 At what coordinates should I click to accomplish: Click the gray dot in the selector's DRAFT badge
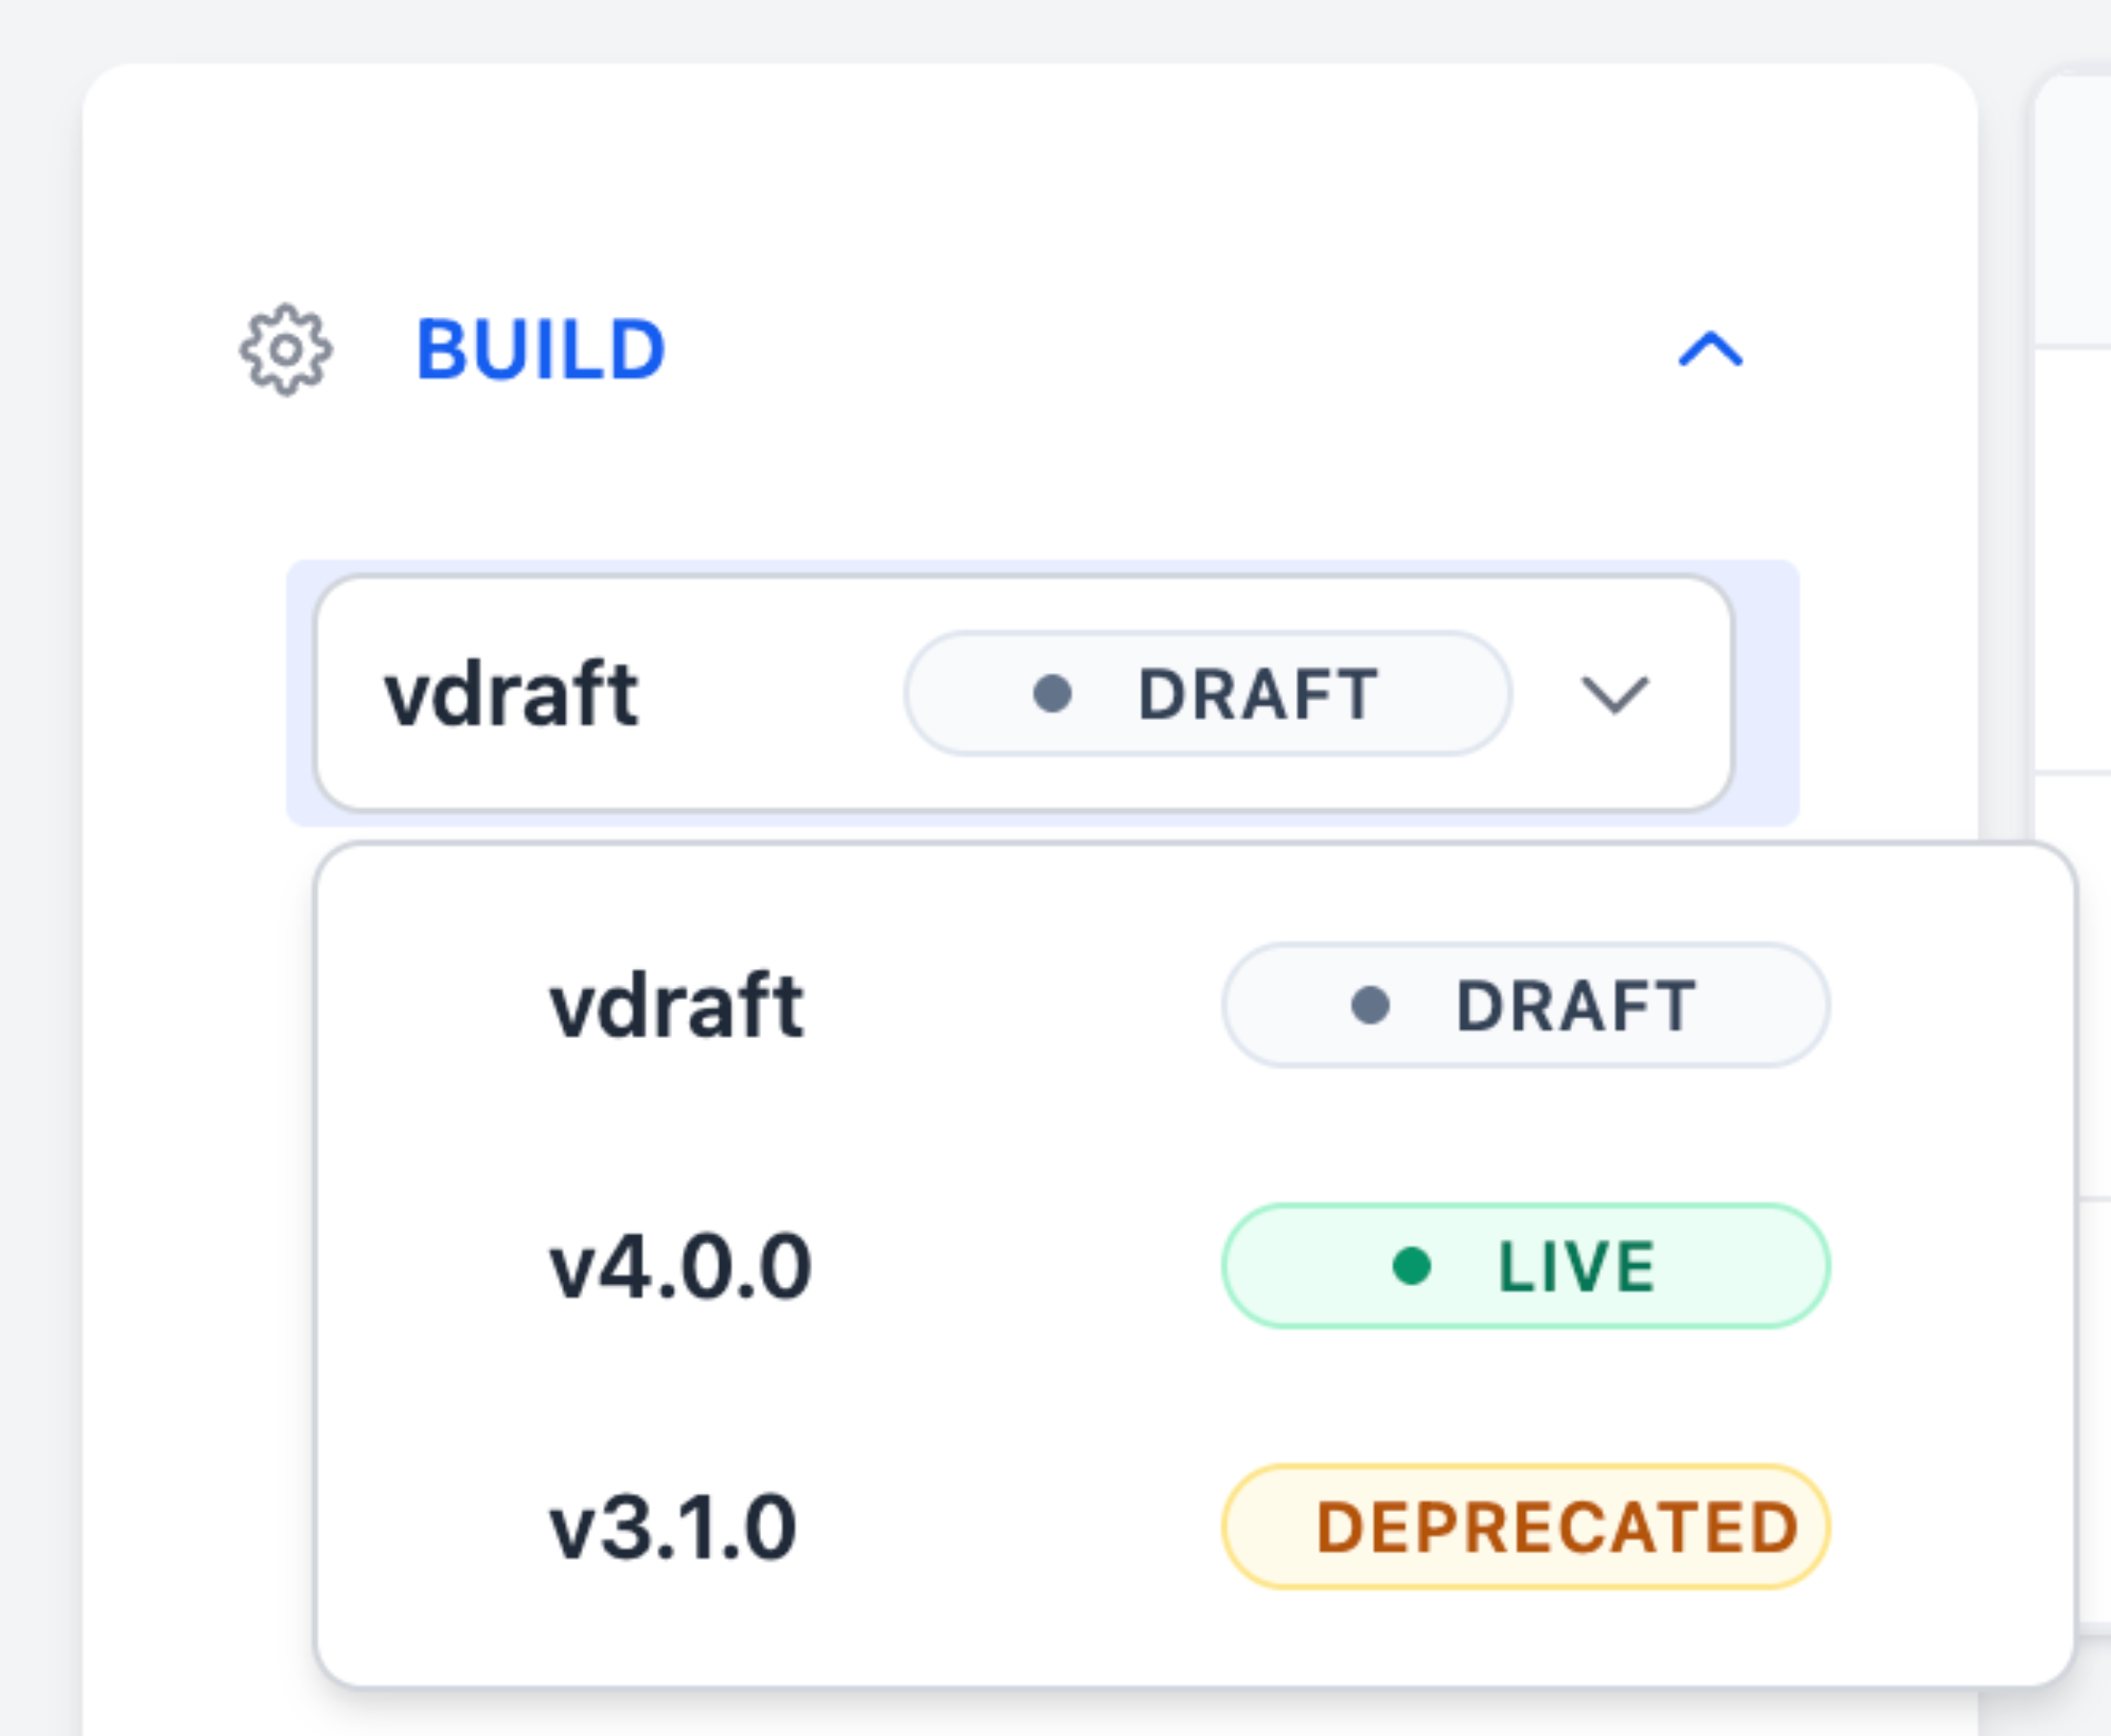point(1052,694)
